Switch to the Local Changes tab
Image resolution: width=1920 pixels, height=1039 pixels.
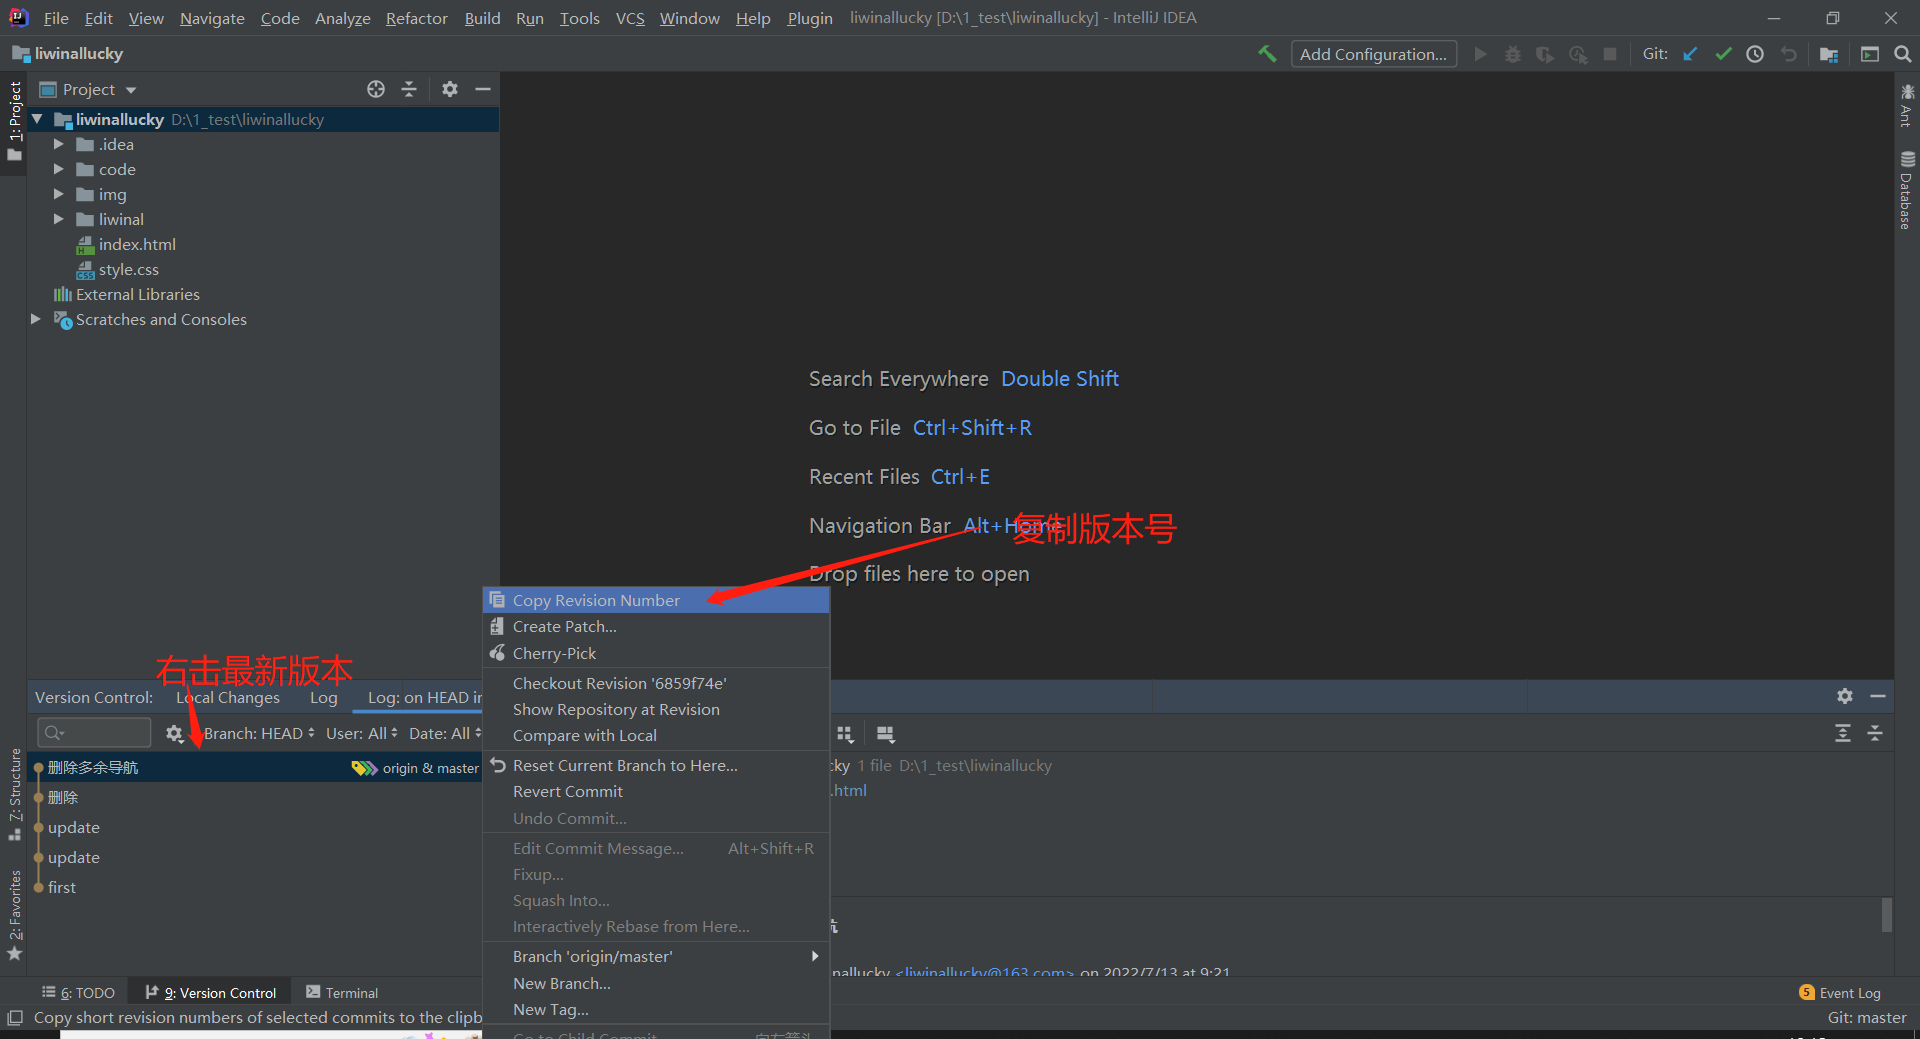click(x=228, y=698)
